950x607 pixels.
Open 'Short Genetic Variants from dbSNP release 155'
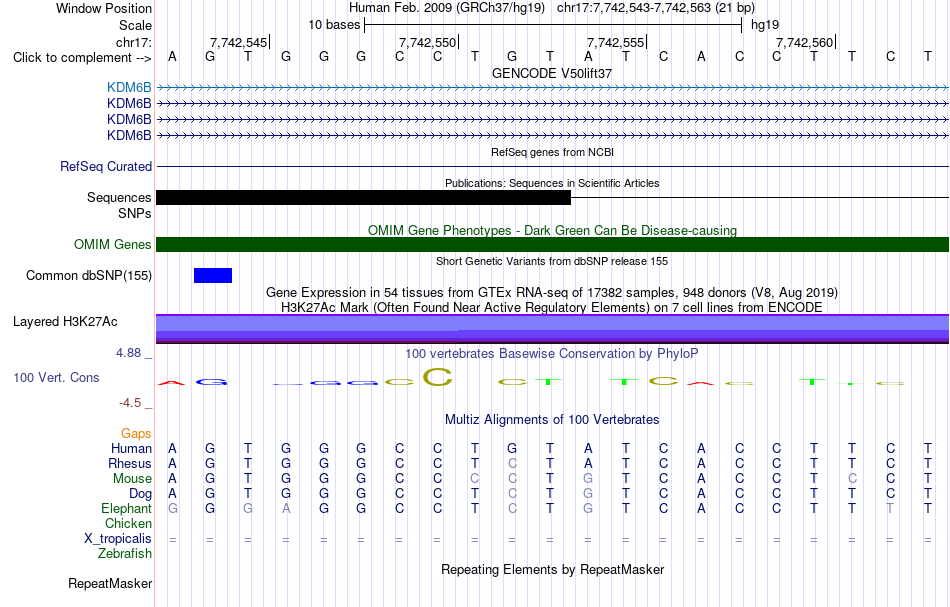(552, 261)
